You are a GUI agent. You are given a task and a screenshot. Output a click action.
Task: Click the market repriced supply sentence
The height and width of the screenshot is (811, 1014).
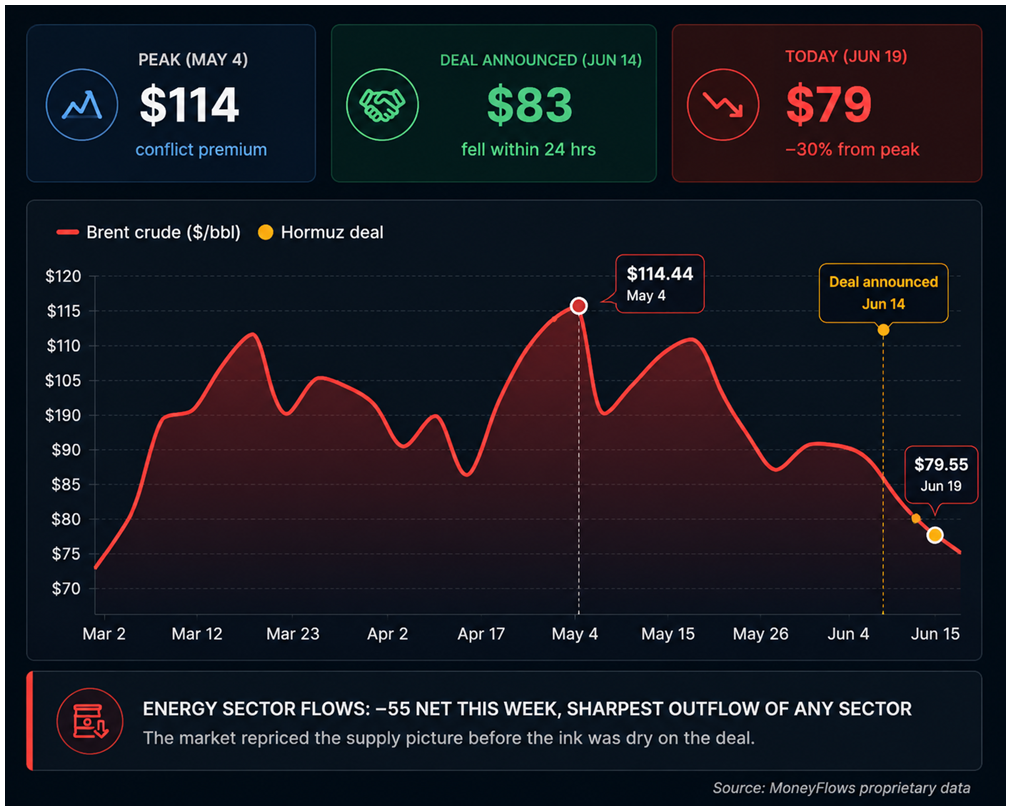tap(449, 738)
